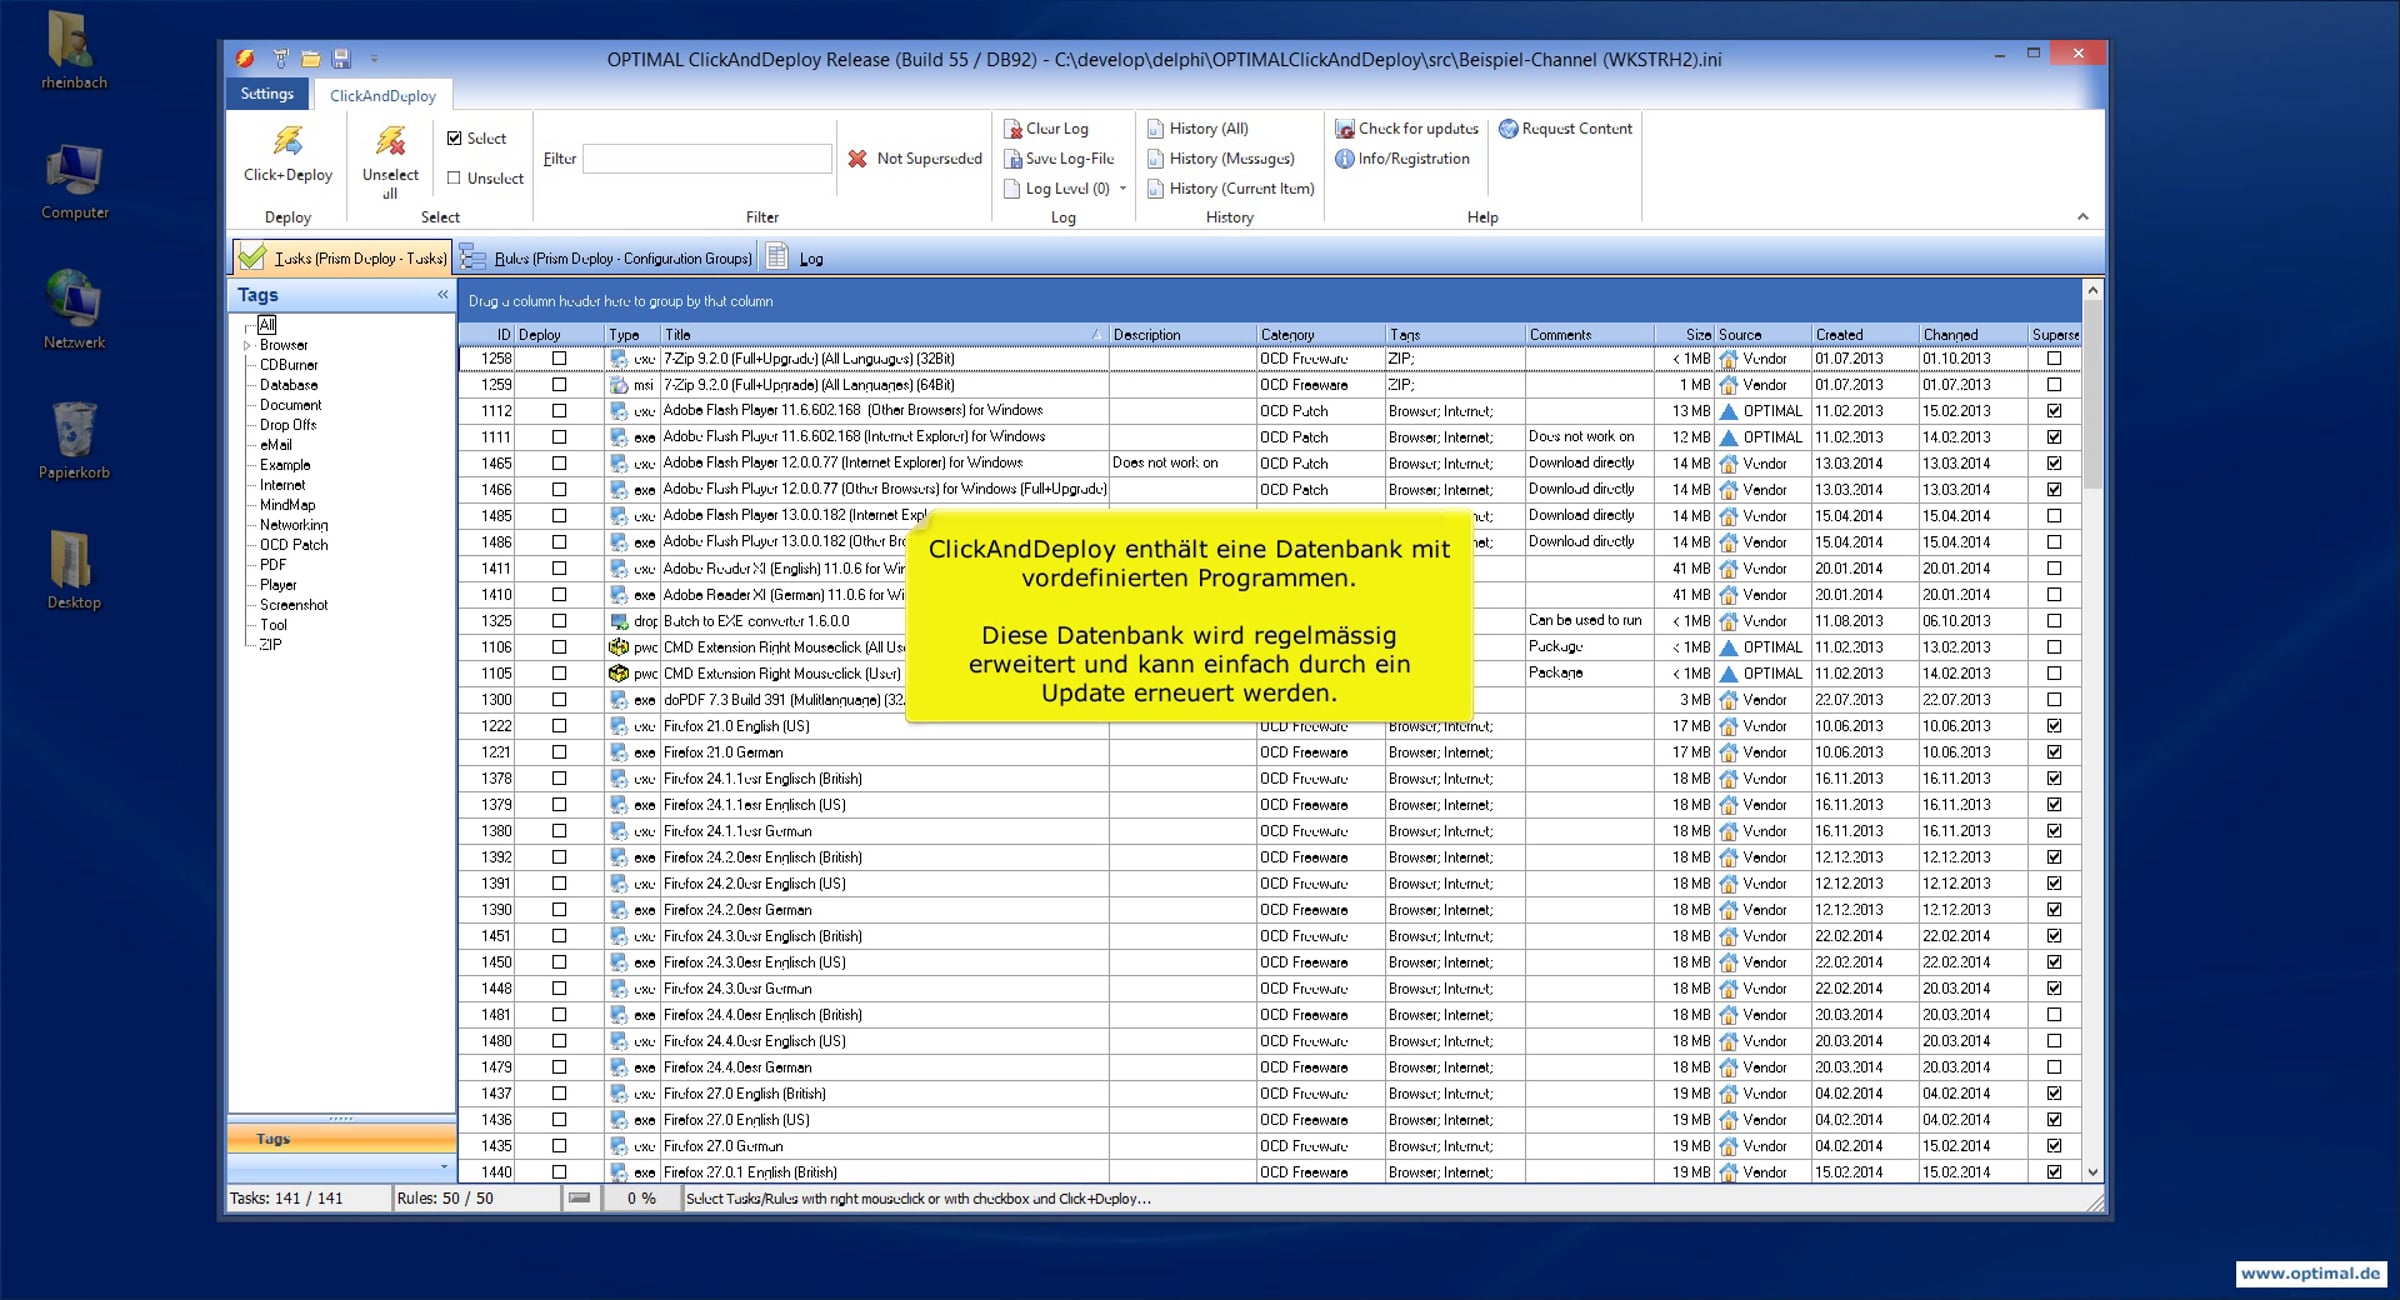This screenshot has width=2400, height=1300.
Task: Click the Unselect all lightning icon
Action: [390, 142]
